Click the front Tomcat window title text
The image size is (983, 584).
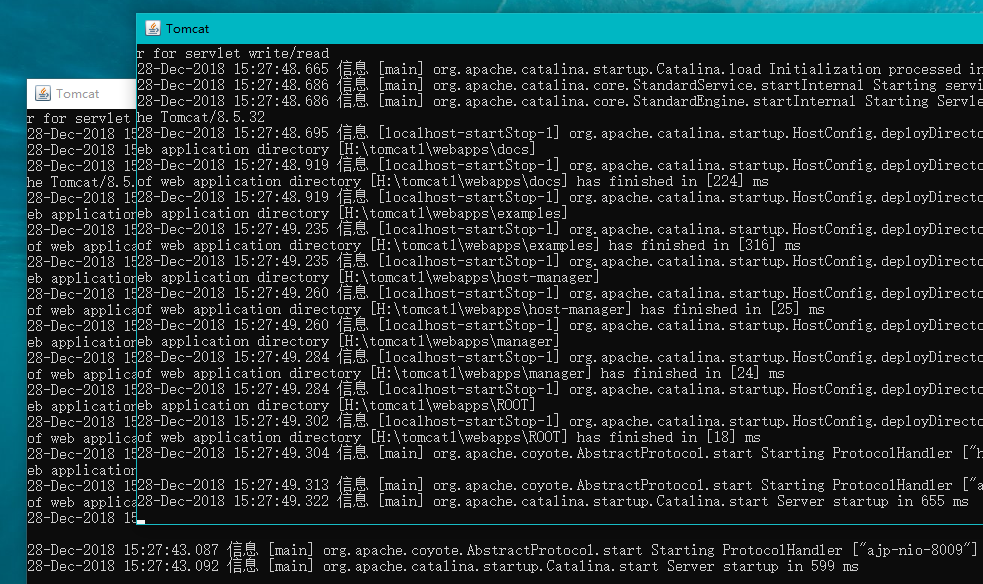tap(187, 29)
